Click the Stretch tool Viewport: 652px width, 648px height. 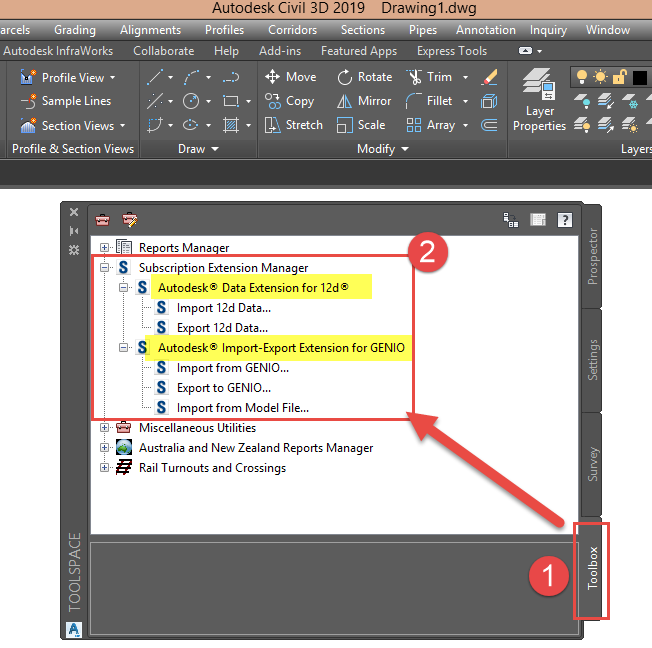(x=294, y=125)
